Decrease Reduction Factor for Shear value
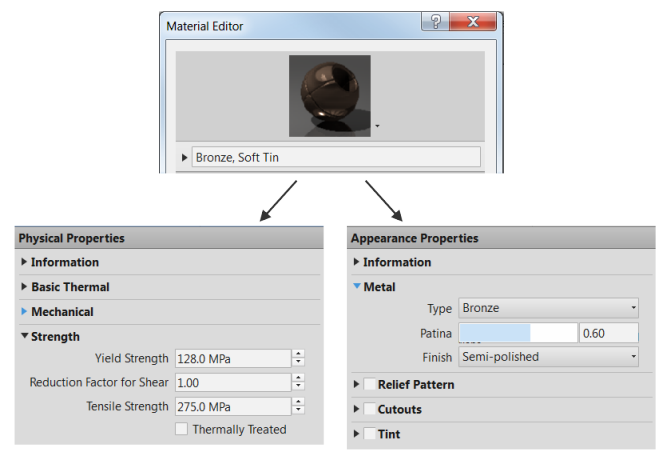 pos(298,386)
